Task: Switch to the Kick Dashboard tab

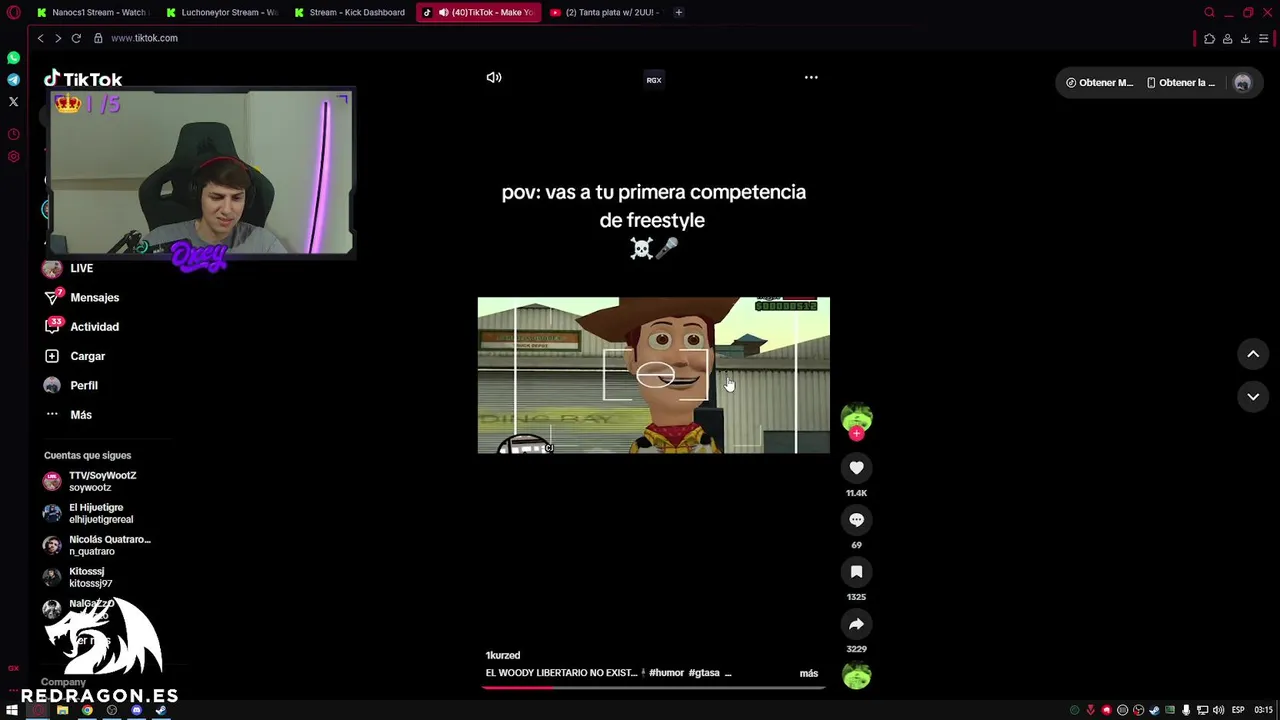Action: pos(350,12)
